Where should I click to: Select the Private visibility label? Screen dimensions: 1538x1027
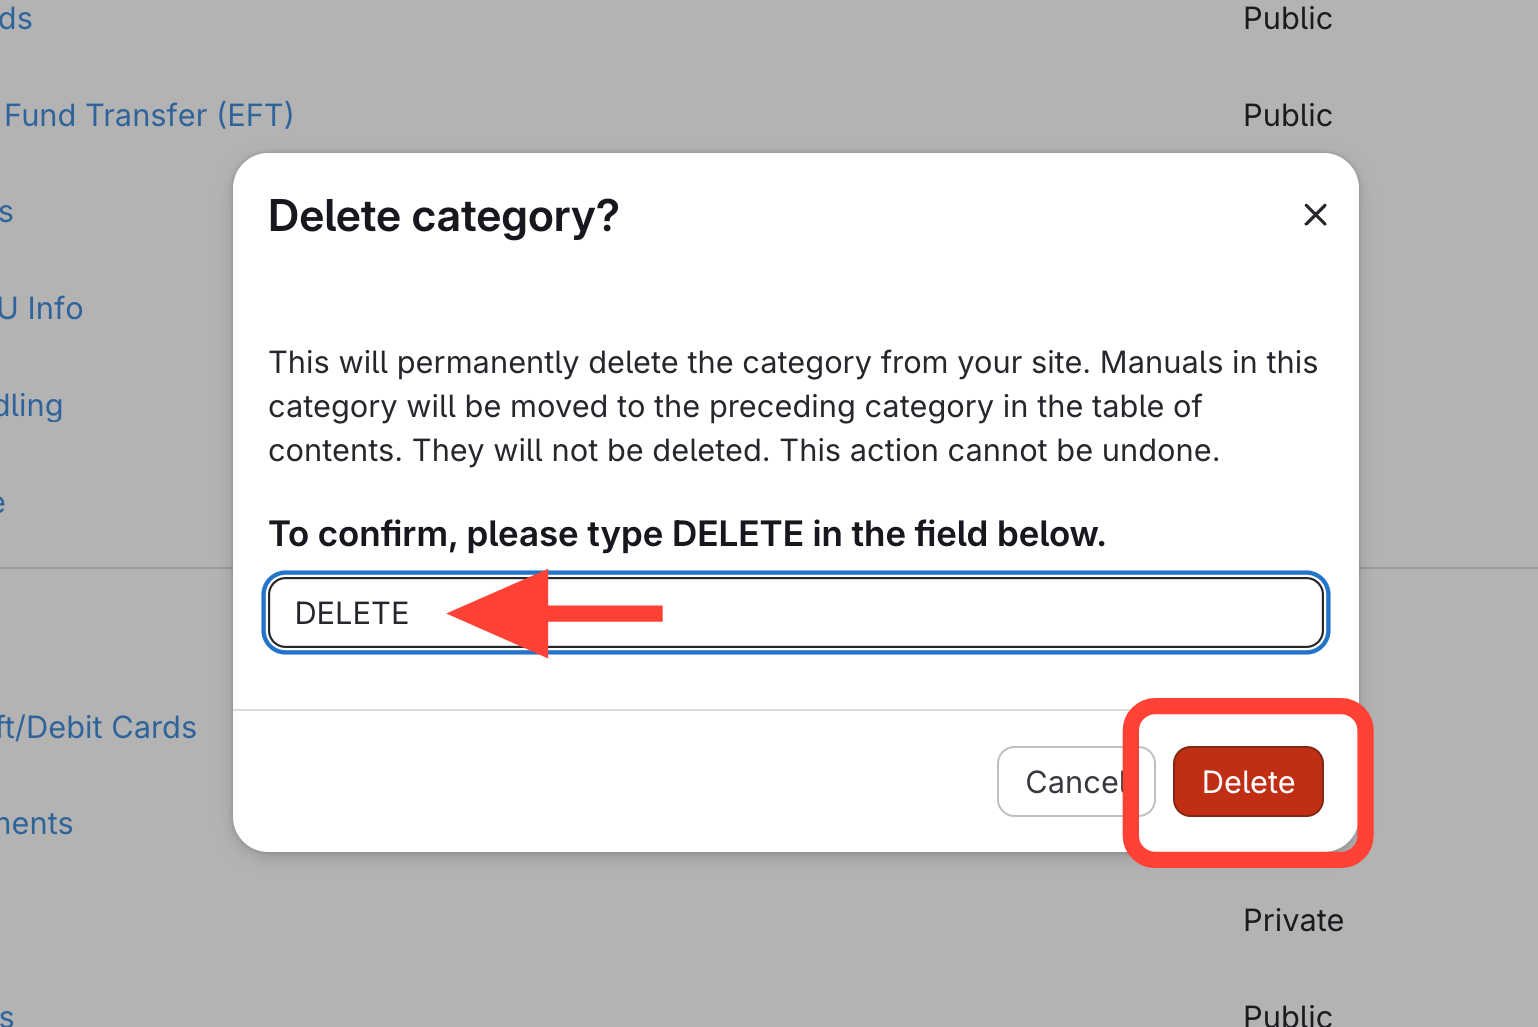[x=1293, y=920]
